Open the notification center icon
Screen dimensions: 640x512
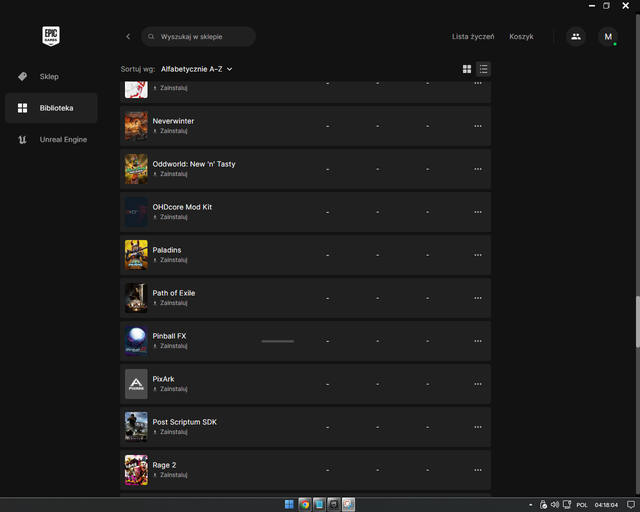click(x=631, y=505)
